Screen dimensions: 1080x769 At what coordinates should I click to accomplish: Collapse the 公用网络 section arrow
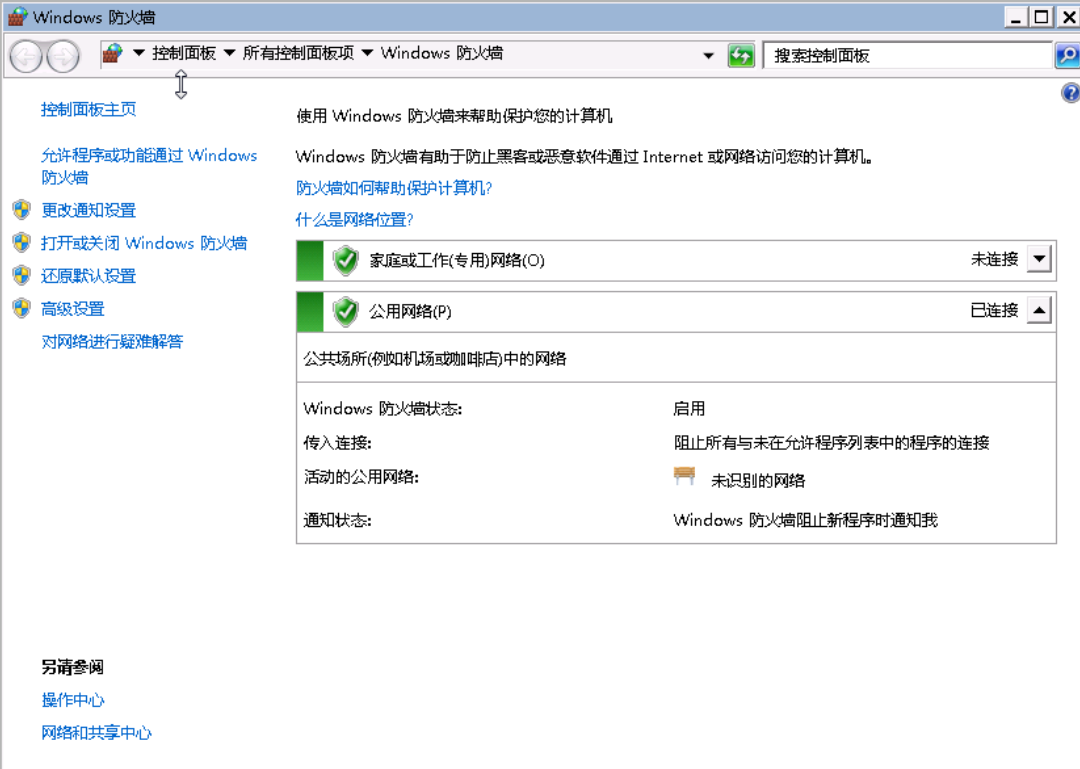point(1039,311)
